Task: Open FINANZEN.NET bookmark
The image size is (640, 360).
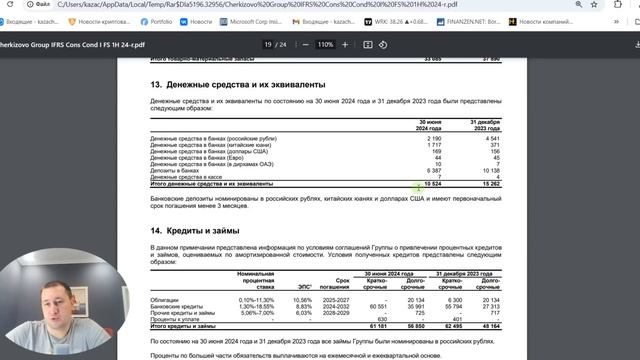Action: pos(469,22)
